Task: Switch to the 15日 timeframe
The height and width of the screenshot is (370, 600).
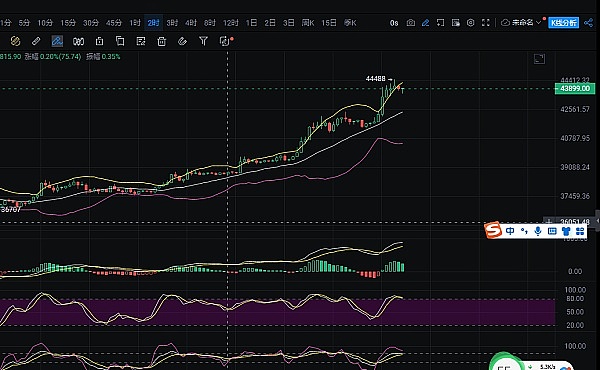Action: point(329,23)
